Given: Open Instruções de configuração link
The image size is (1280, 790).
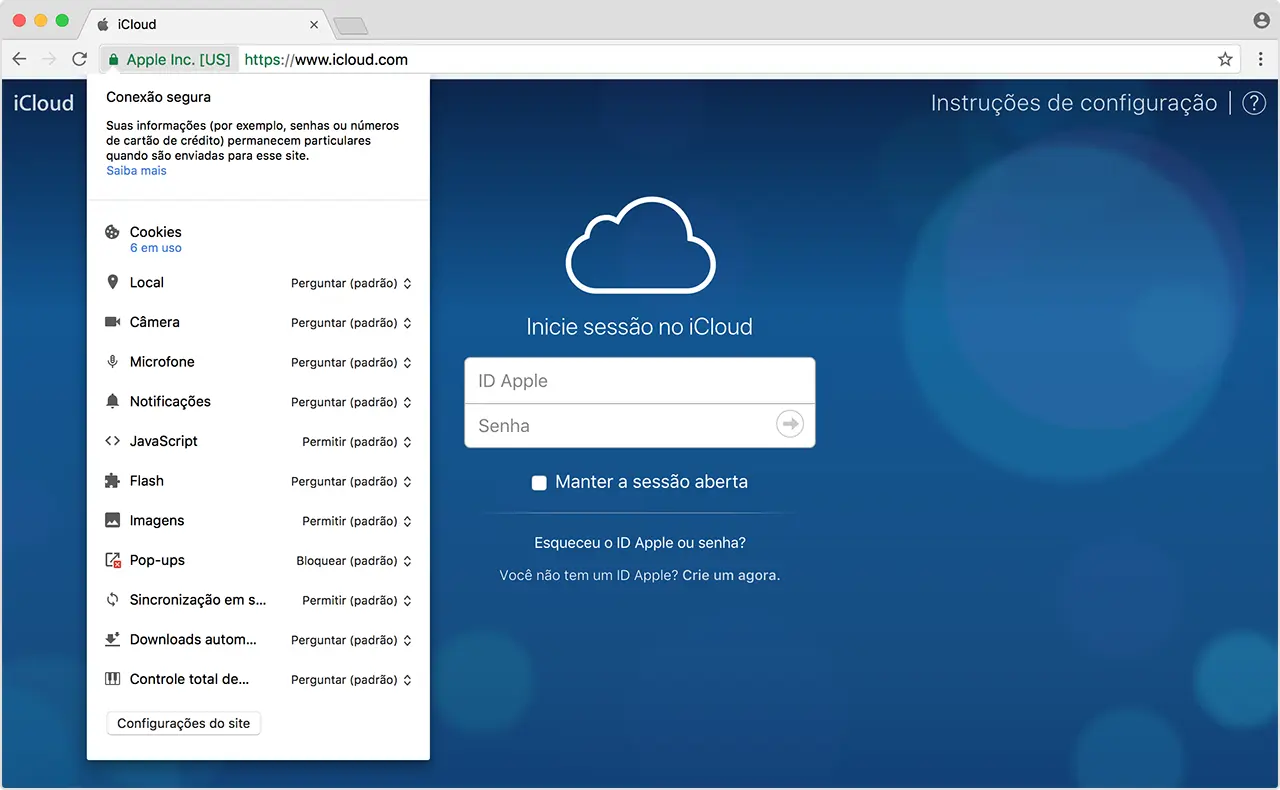Looking at the screenshot, I should [x=1074, y=103].
